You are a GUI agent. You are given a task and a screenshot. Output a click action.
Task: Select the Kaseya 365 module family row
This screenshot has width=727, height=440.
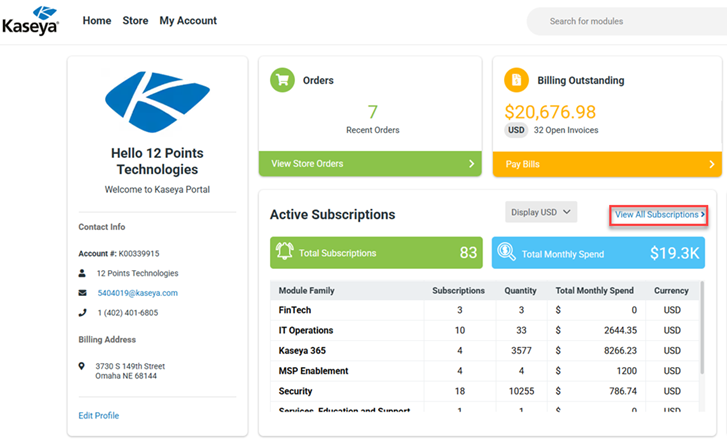(485, 351)
